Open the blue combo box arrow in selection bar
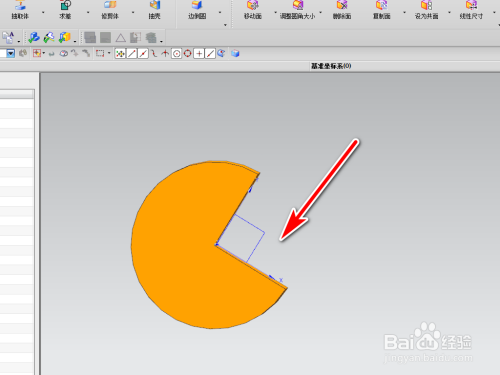The width and height of the screenshot is (500, 375). coord(11,53)
